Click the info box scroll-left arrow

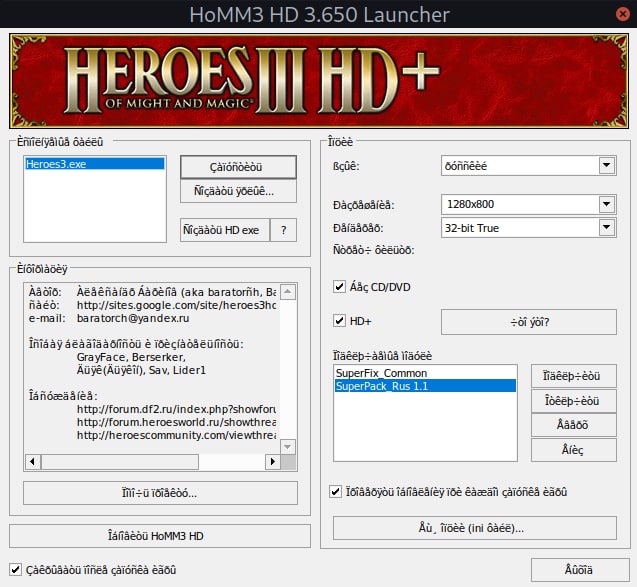tap(32, 461)
